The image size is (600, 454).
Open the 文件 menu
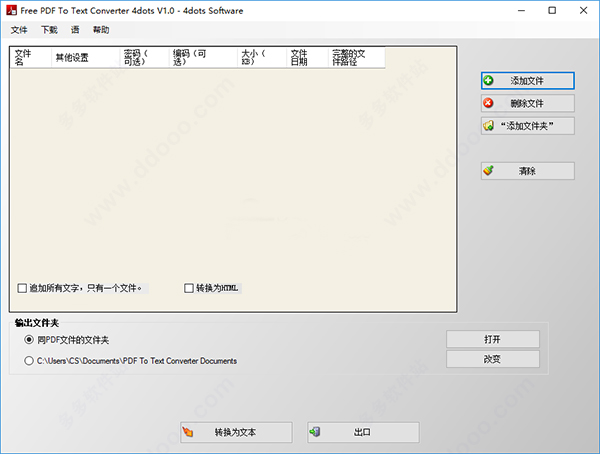tap(19, 30)
